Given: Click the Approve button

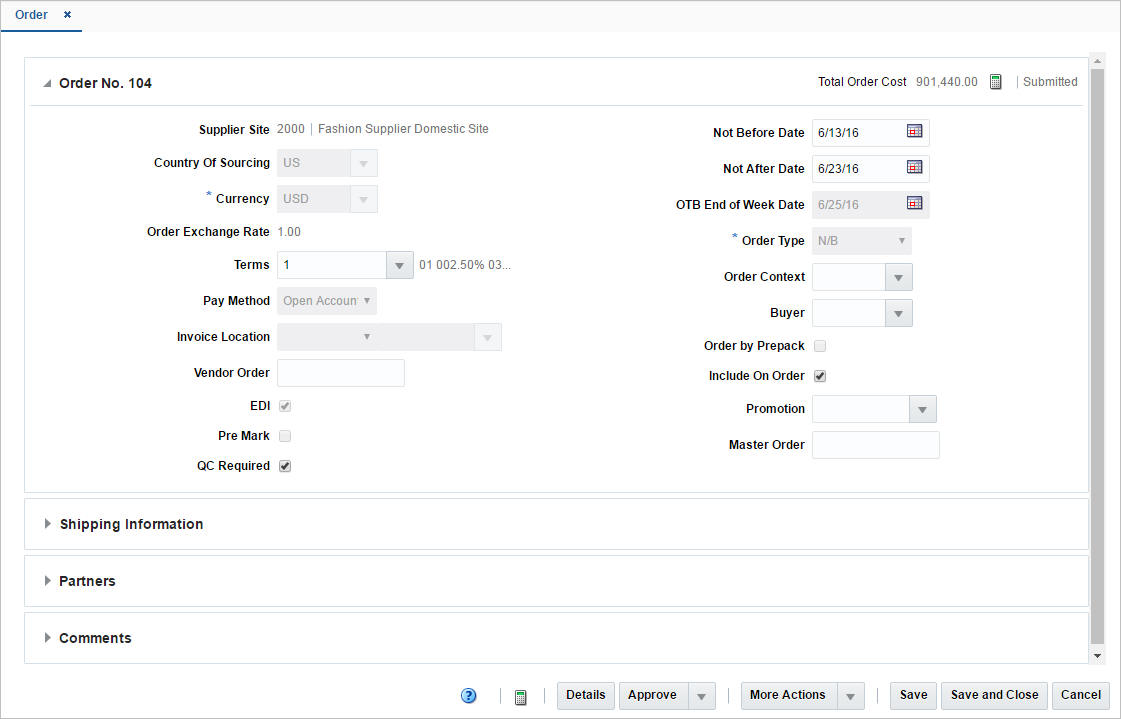Looking at the screenshot, I should coord(653,695).
